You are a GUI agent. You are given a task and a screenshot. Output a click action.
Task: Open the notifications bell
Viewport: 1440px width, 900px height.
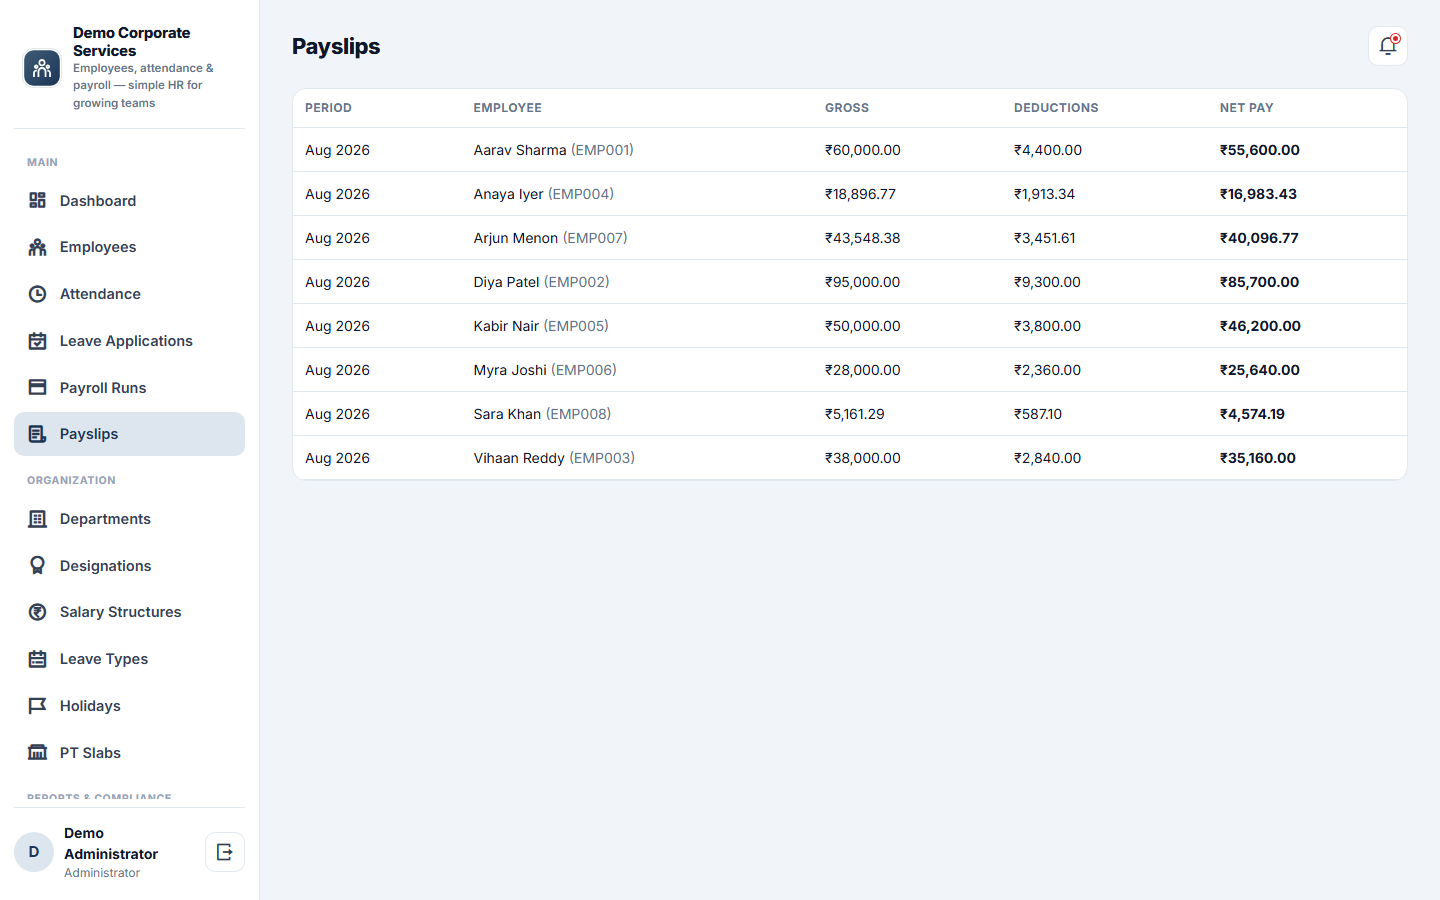click(x=1388, y=46)
